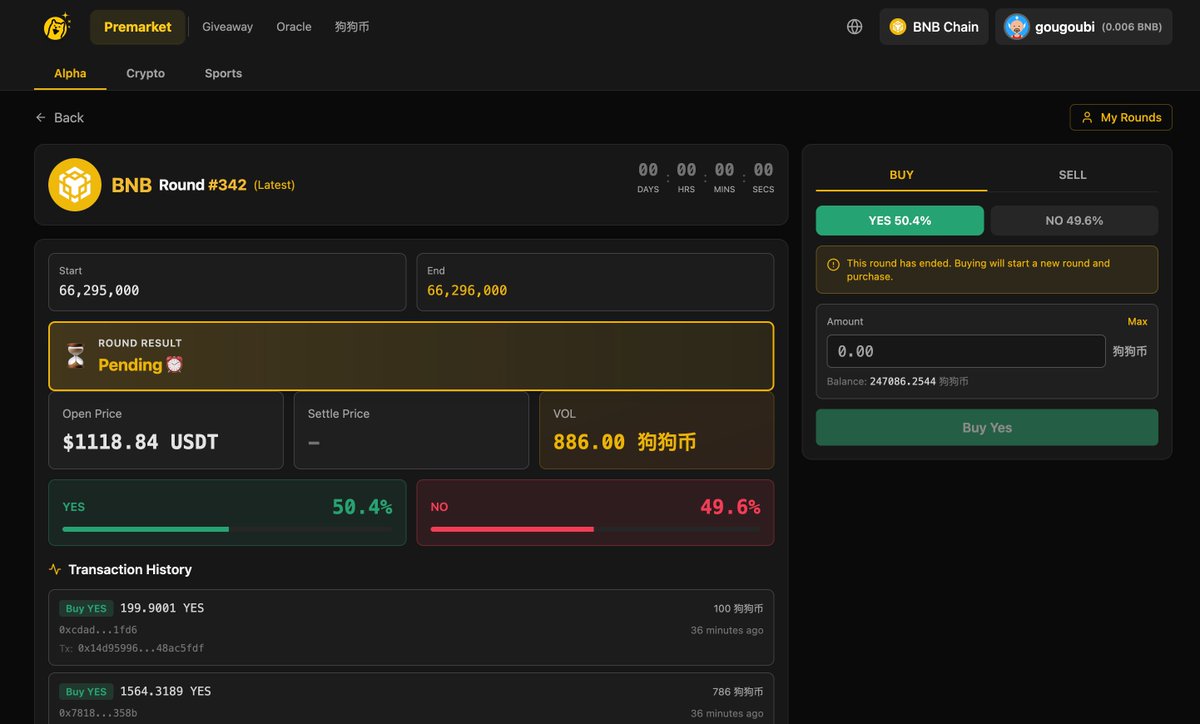Click the 786 狗狗币 transaction amount
This screenshot has width=1200, height=724.
coord(738,691)
